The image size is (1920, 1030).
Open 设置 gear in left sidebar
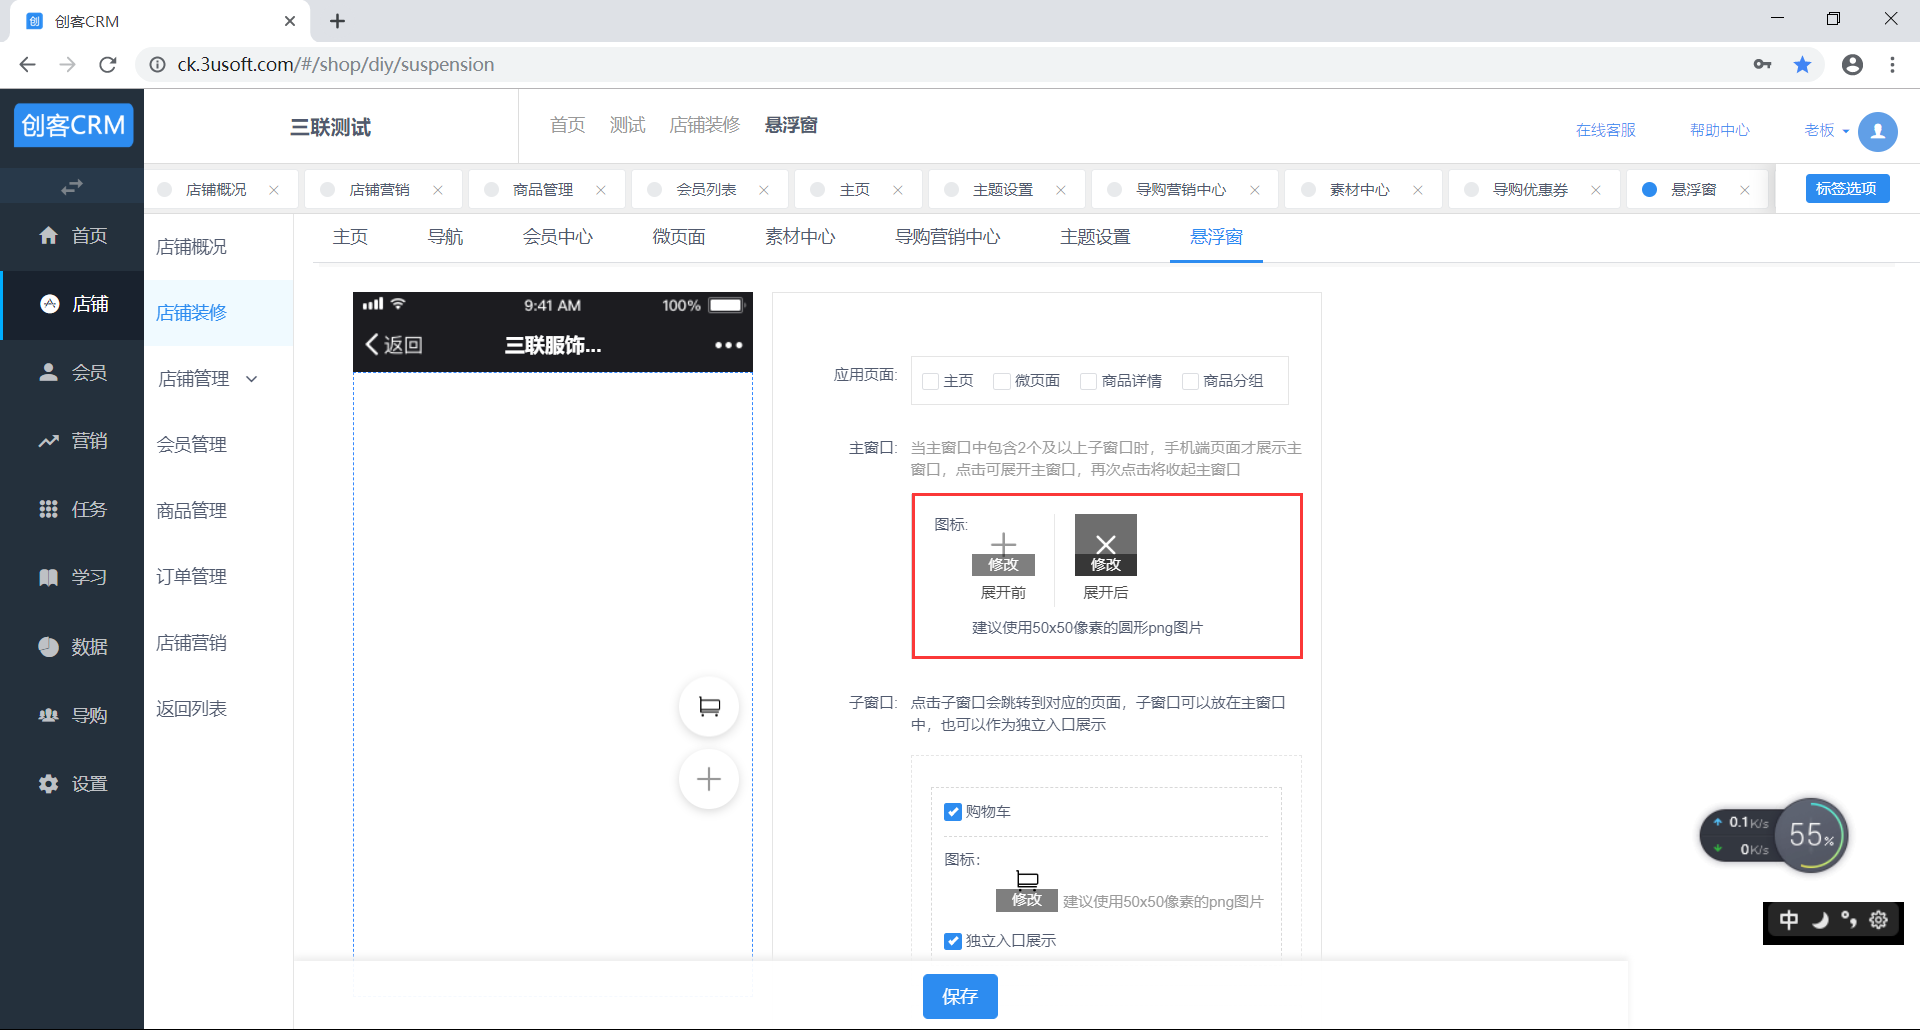click(x=72, y=784)
